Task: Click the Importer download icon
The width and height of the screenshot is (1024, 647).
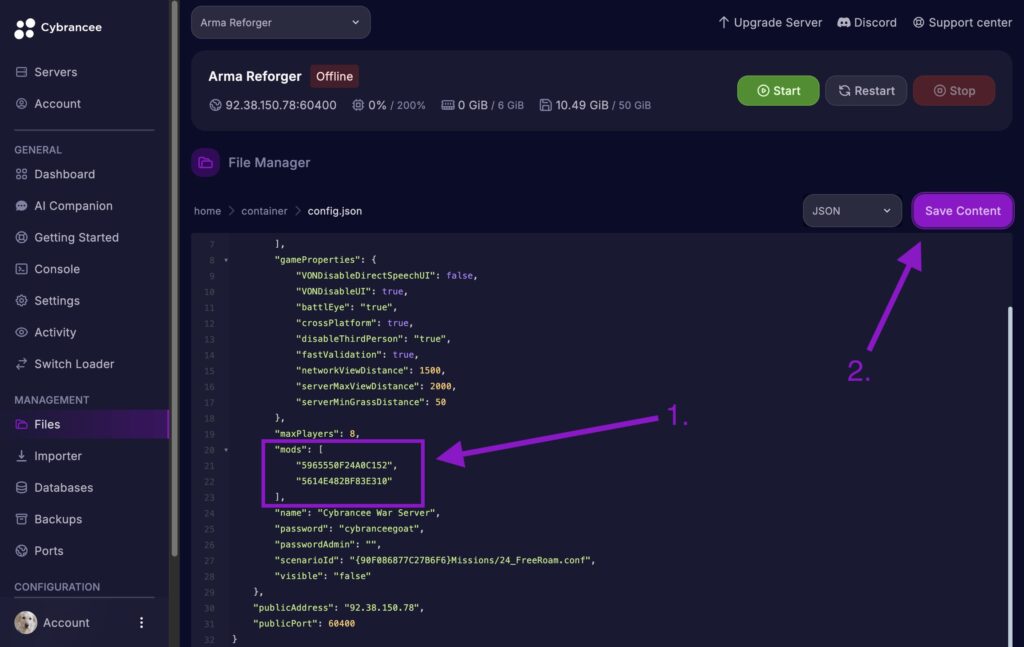Action: (22, 456)
